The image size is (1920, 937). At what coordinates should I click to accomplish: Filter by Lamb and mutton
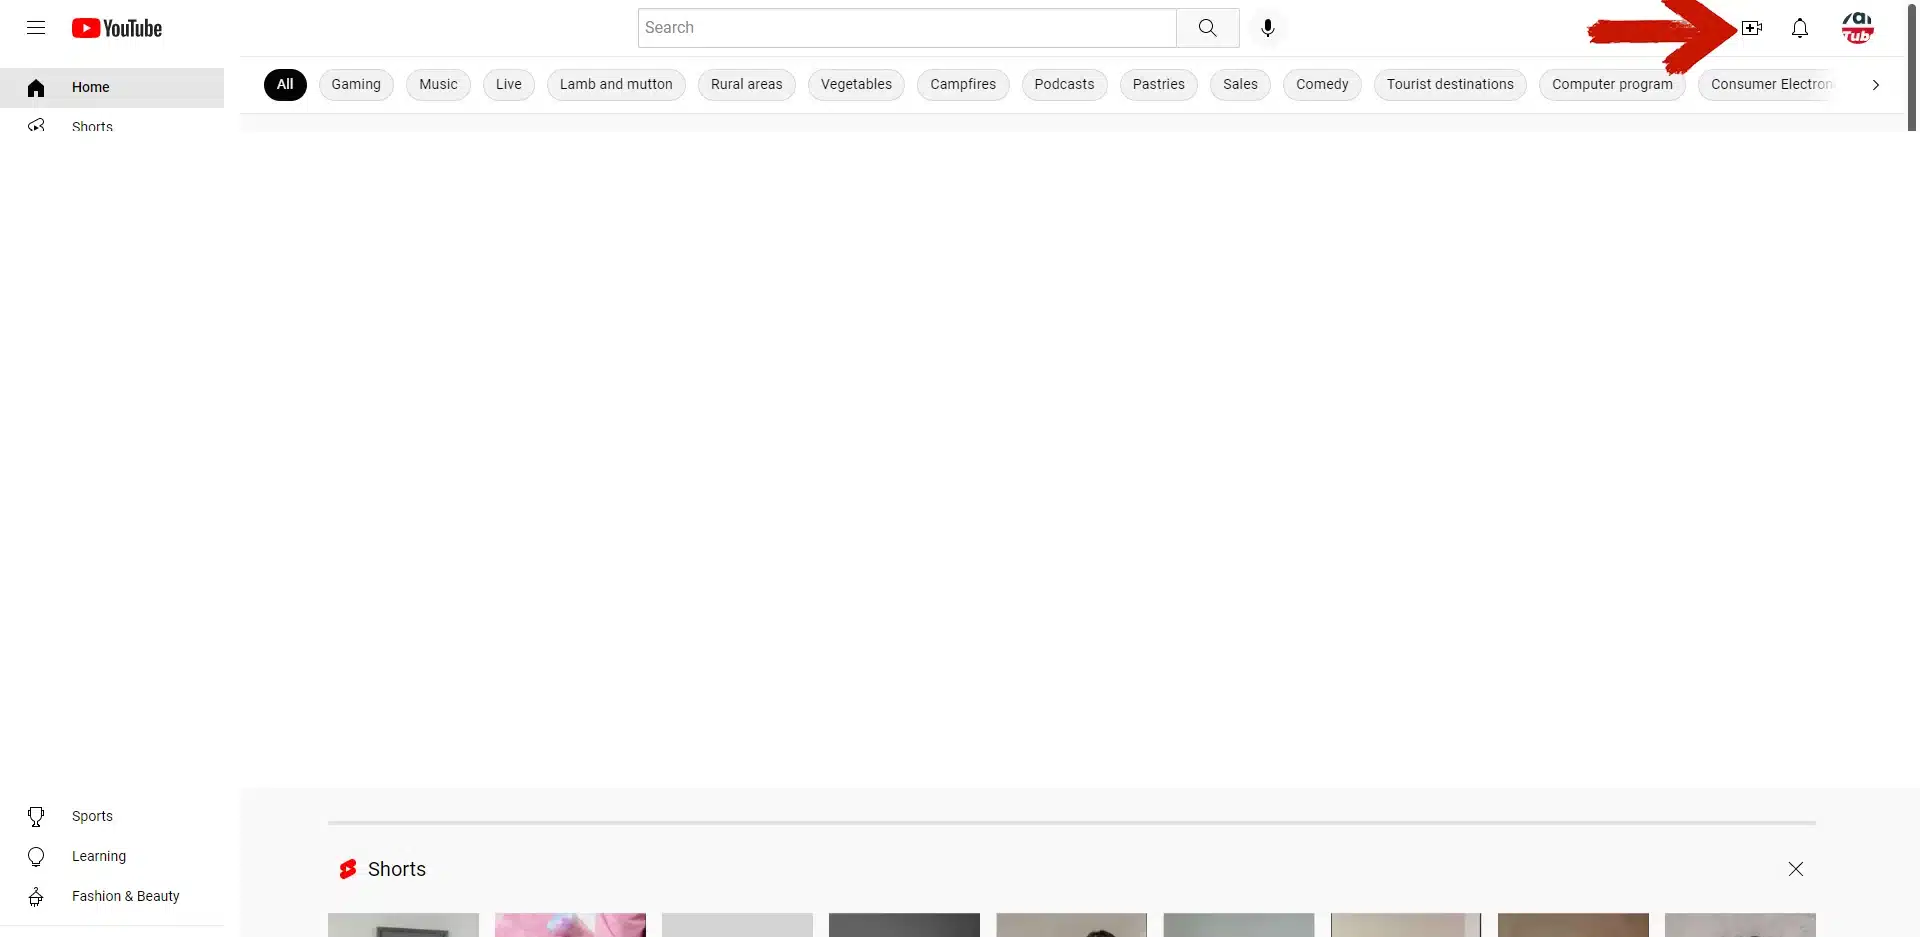(616, 85)
